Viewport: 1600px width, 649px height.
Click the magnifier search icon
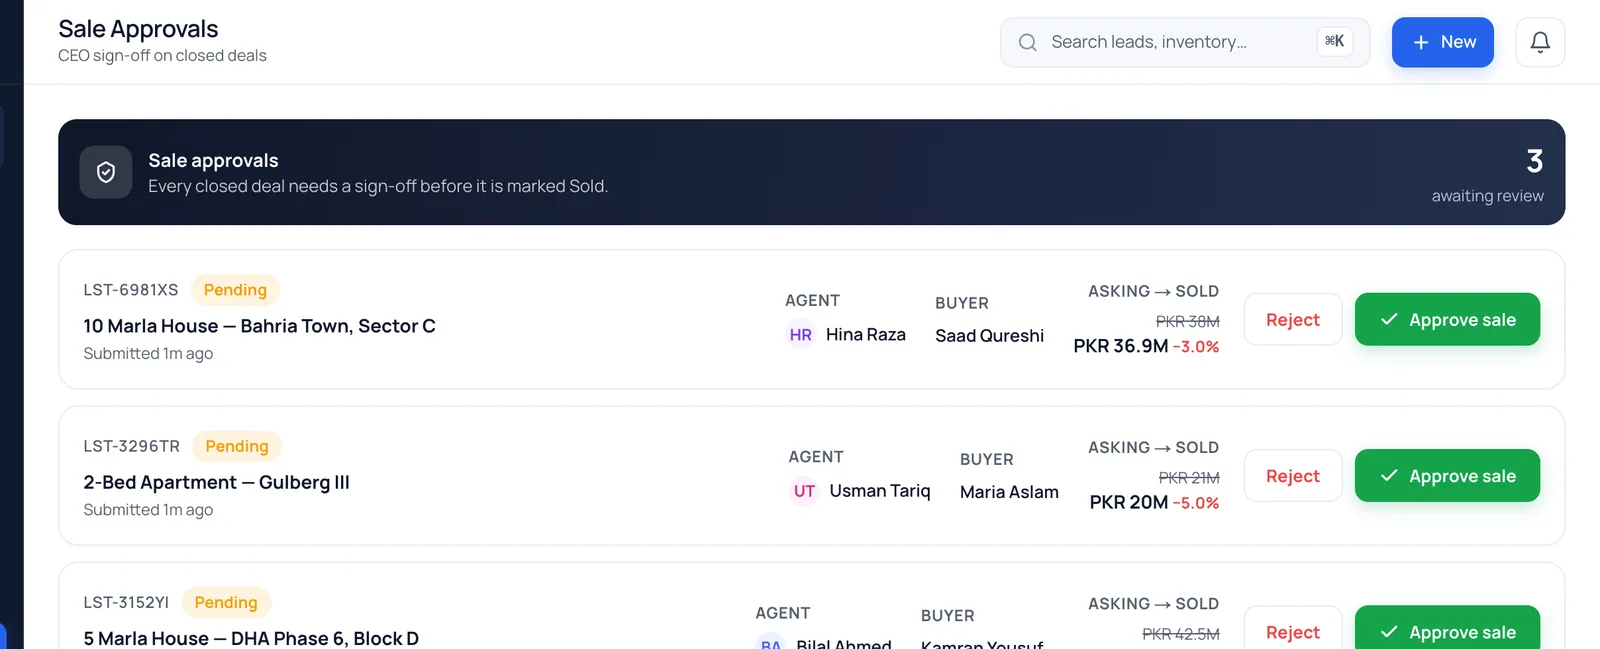(x=1027, y=42)
